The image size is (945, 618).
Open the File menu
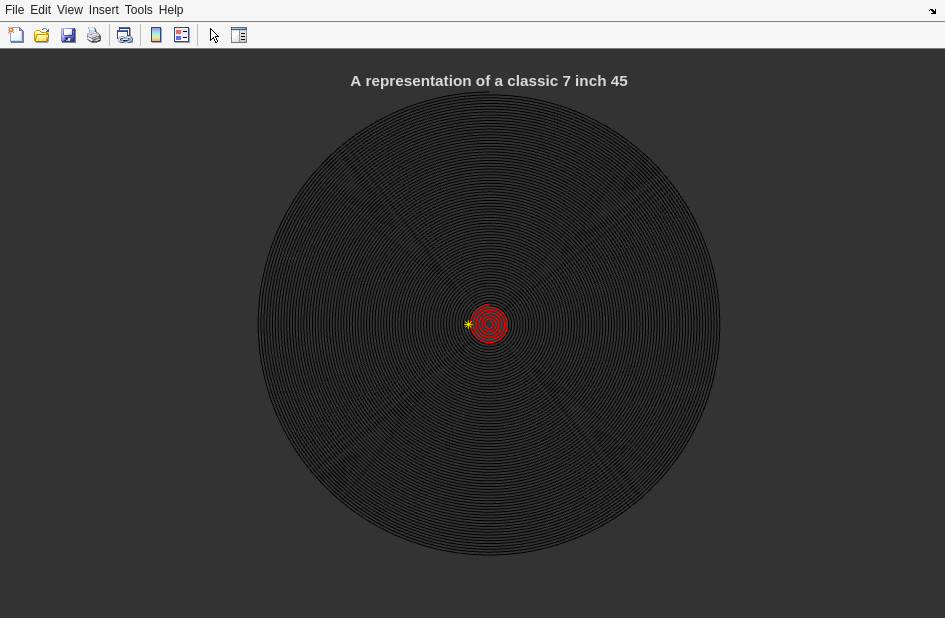tap(14, 10)
